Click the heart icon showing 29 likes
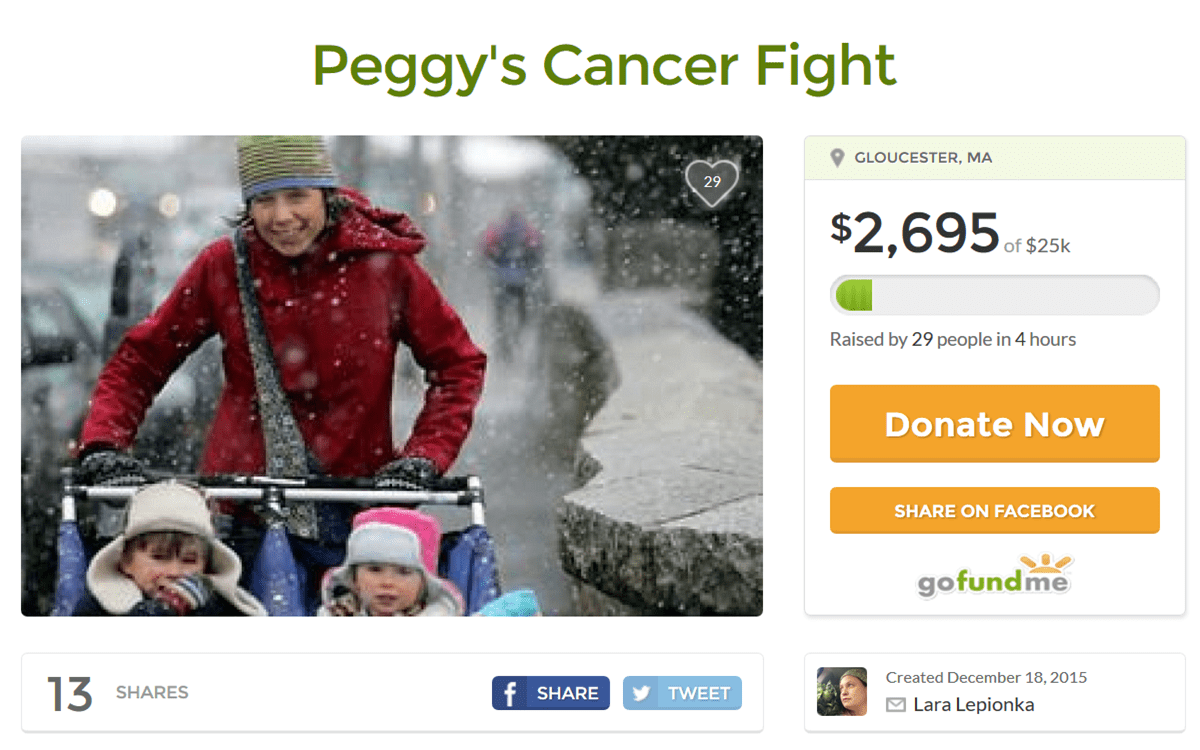Image resolution: width=1200 pixels, height=750 pixels. tap(712, 183)
